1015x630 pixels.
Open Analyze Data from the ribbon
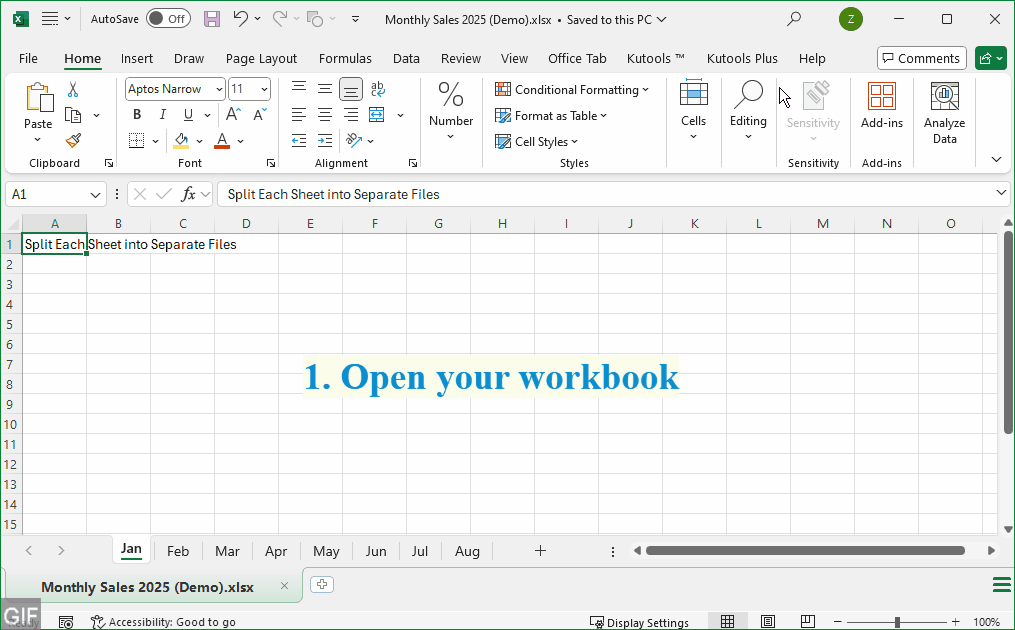point(944,114)
